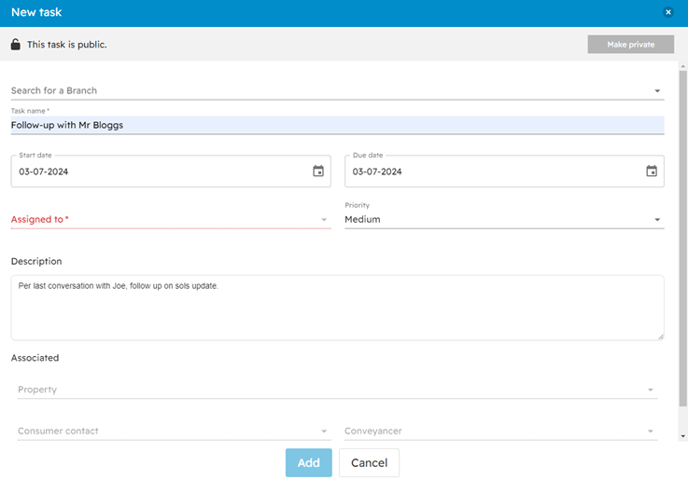Click the scrollbar up arrow
This screenshot has width=688, height=480.
coord(683,66)
